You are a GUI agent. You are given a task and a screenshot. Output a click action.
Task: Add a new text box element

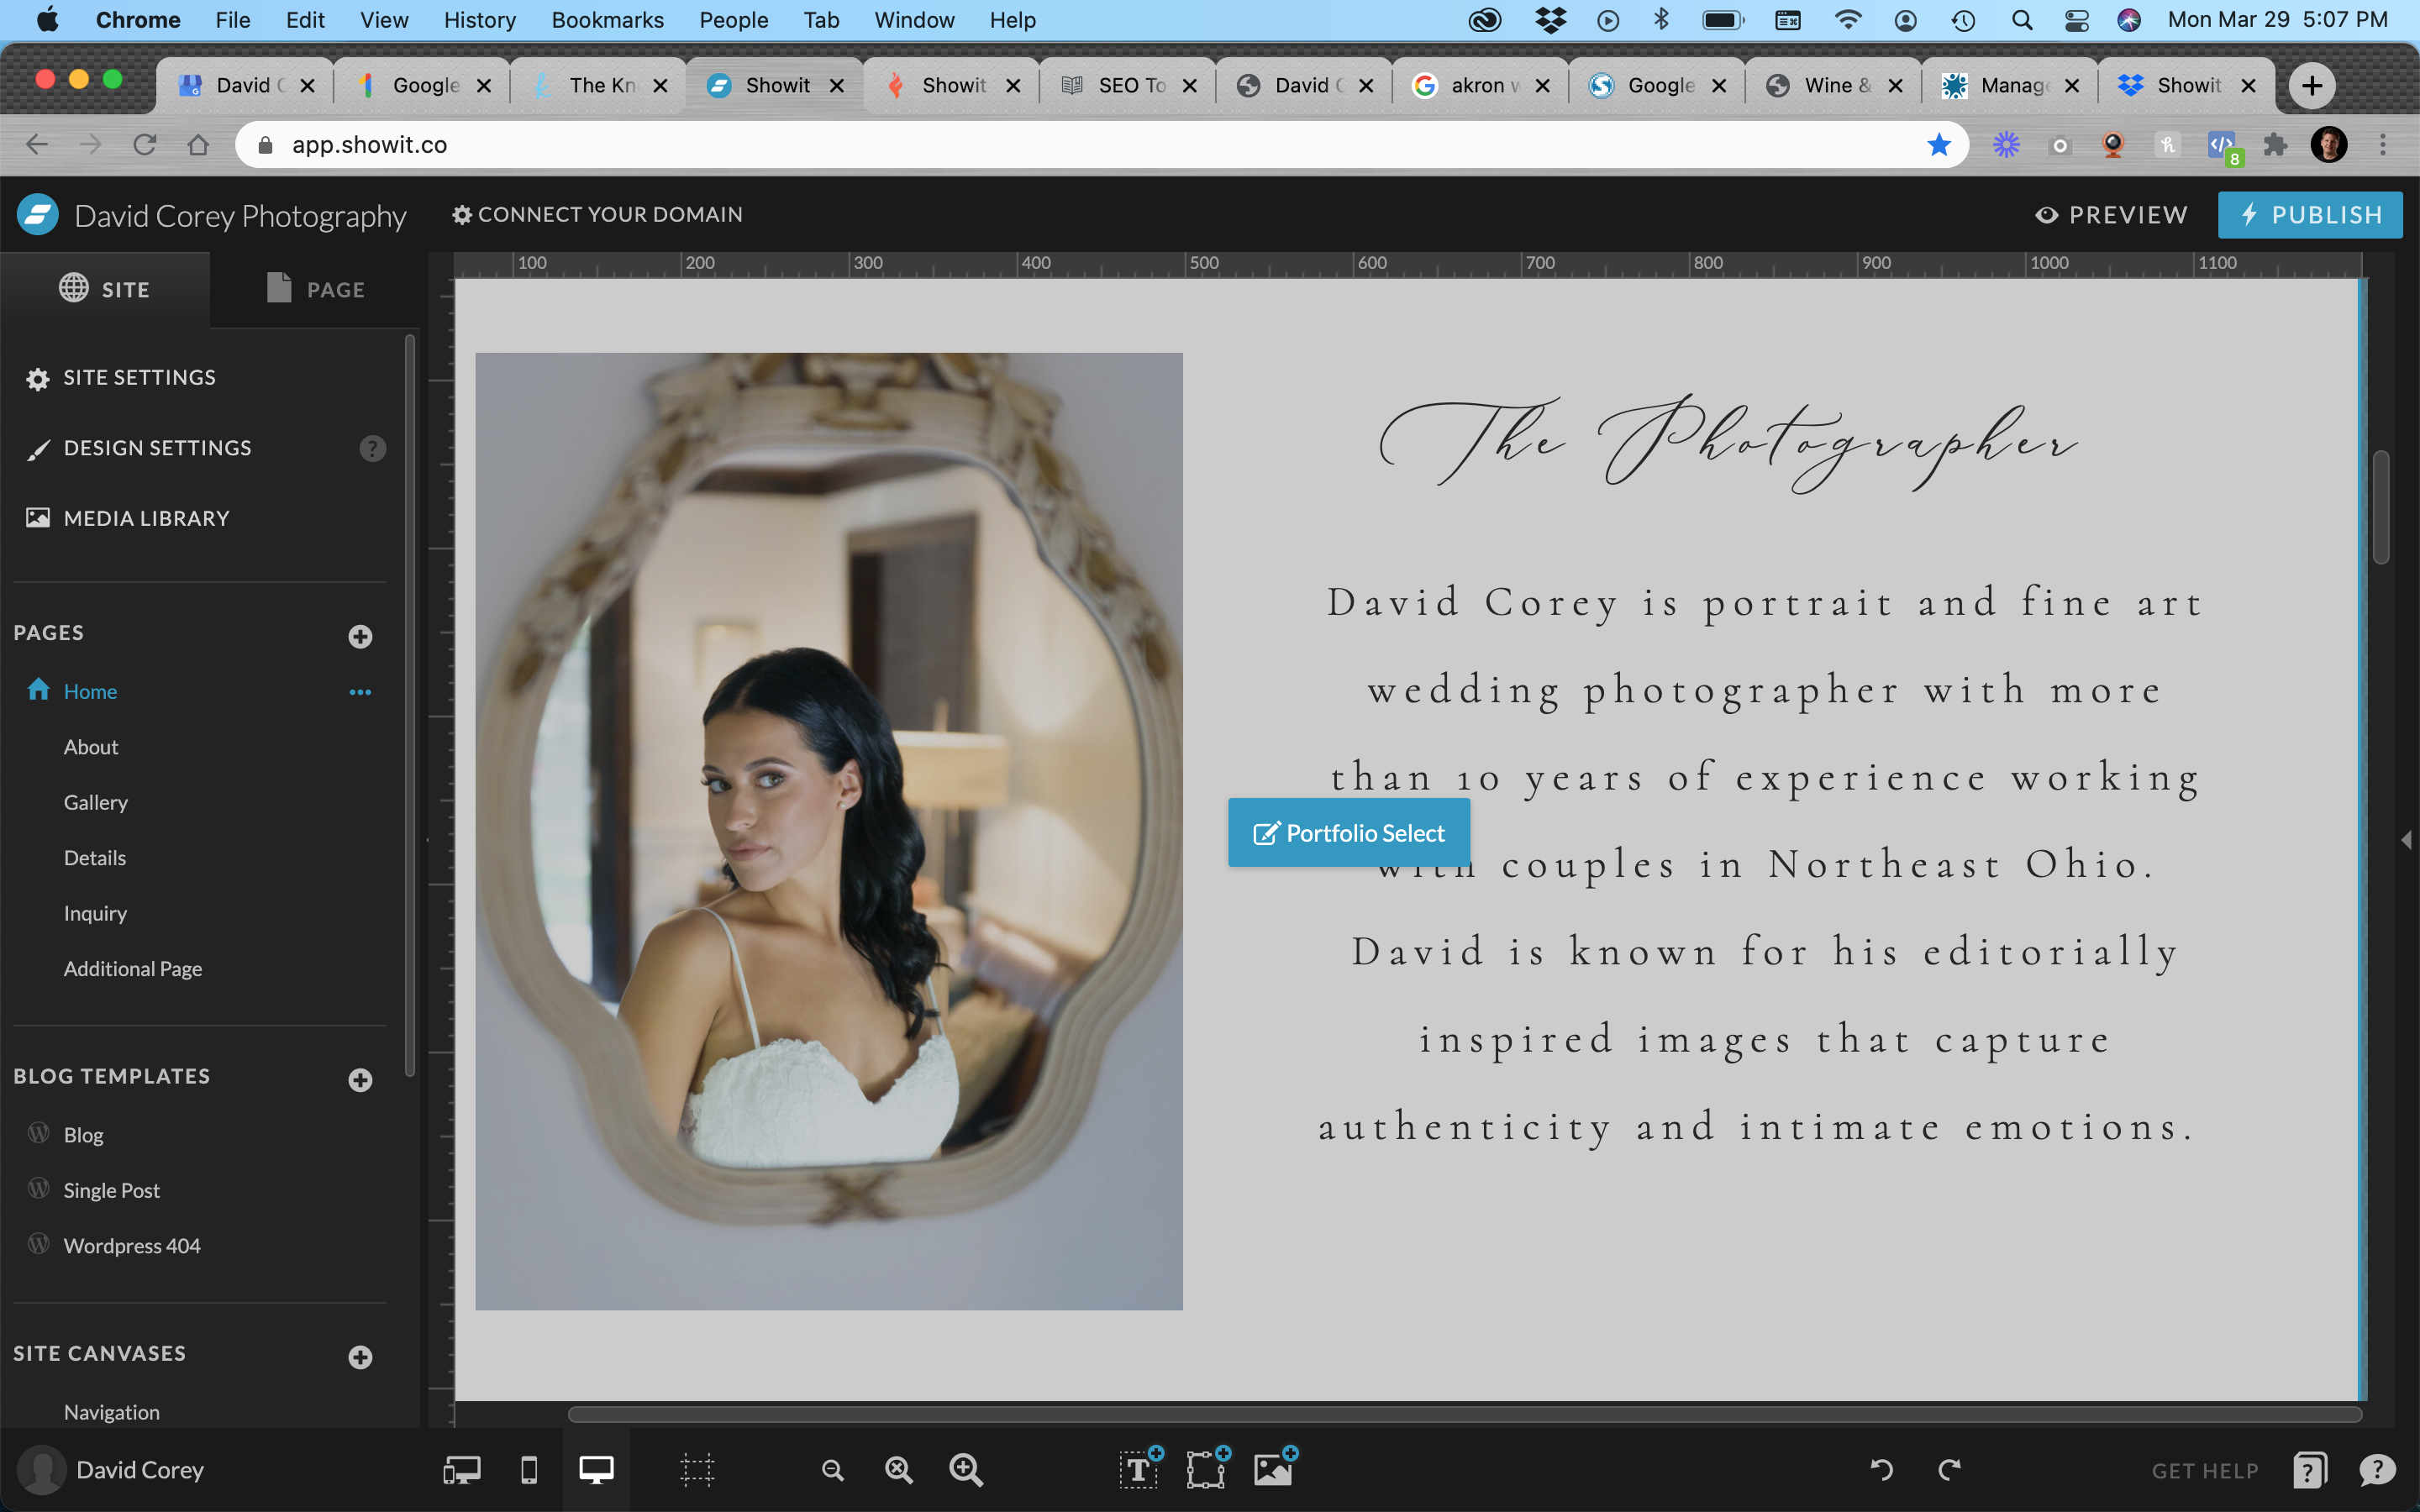[x=1139, y=1469]
